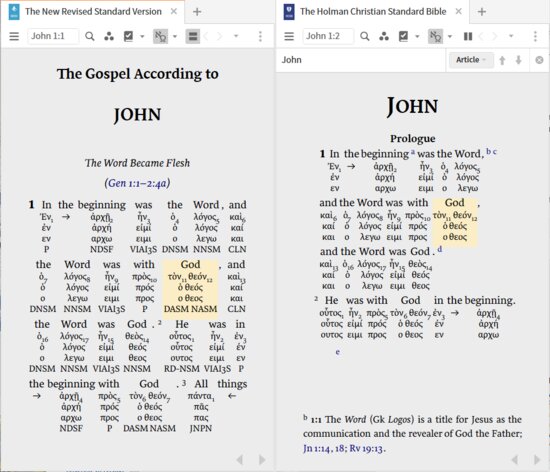Click the find box containing John

(361, 60)
